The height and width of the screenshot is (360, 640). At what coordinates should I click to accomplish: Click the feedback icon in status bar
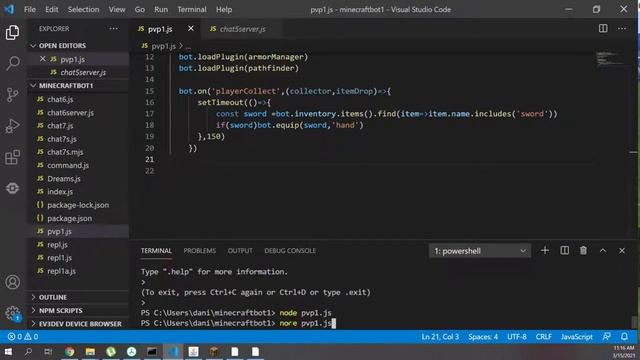(607, 337)
